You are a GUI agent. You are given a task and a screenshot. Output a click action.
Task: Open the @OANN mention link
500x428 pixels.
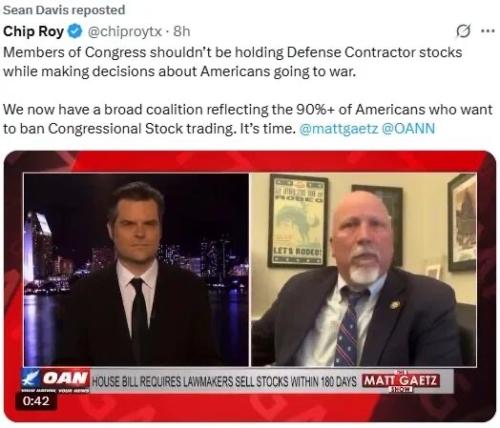pos(408,129)
